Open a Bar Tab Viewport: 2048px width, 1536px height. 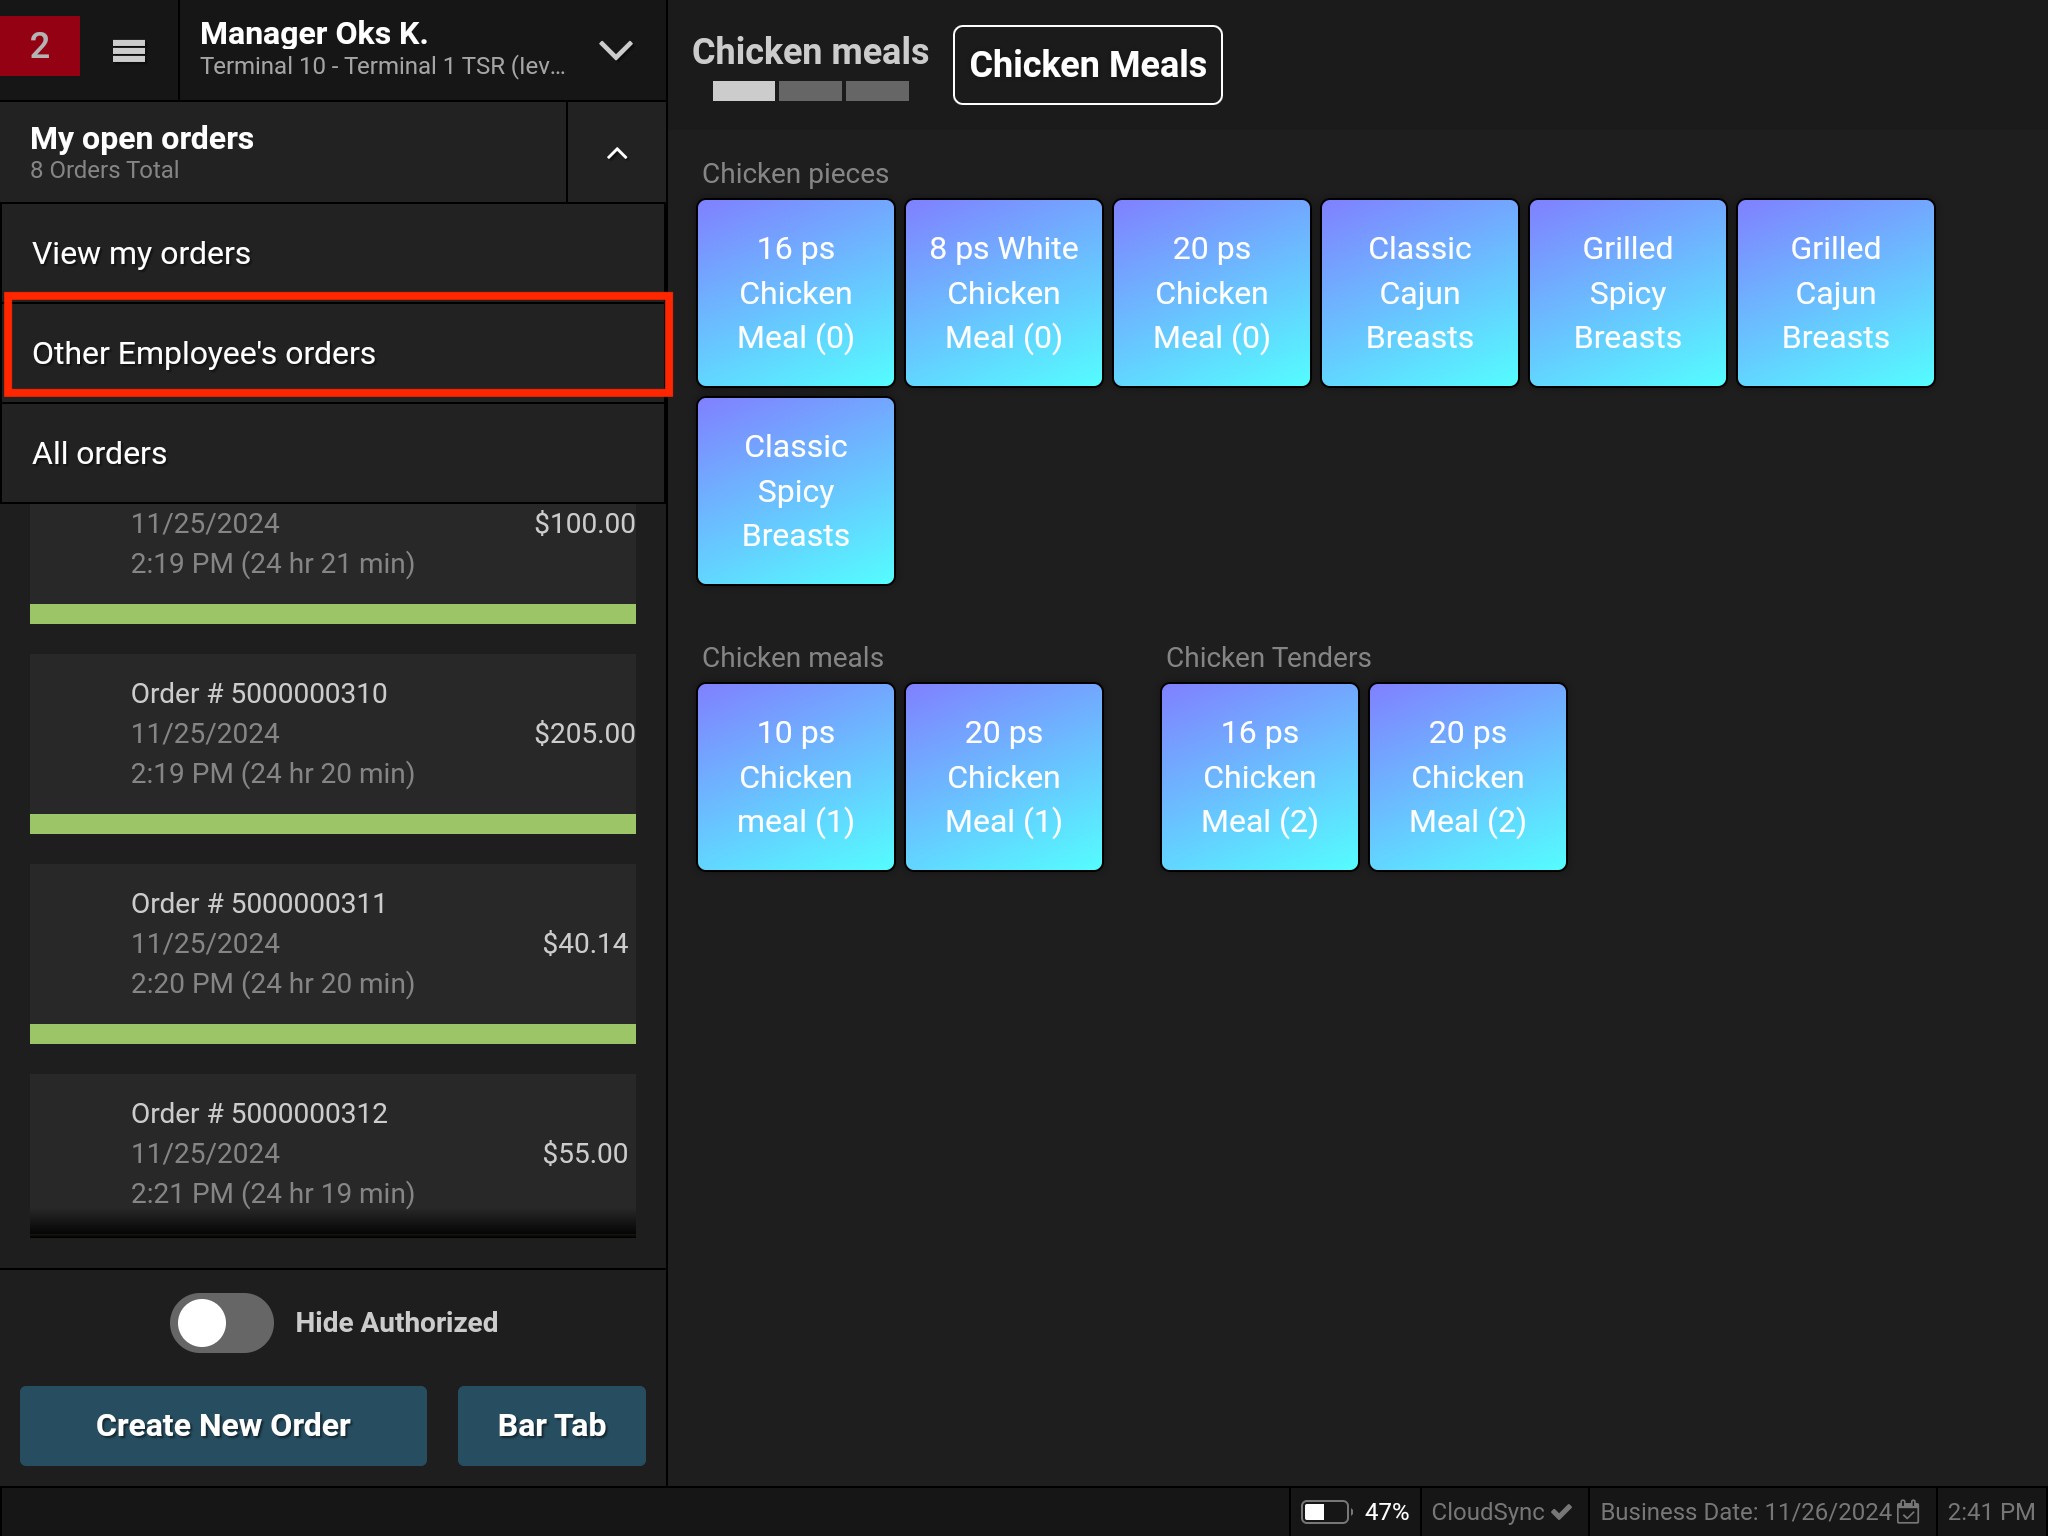coord(551,1425)
